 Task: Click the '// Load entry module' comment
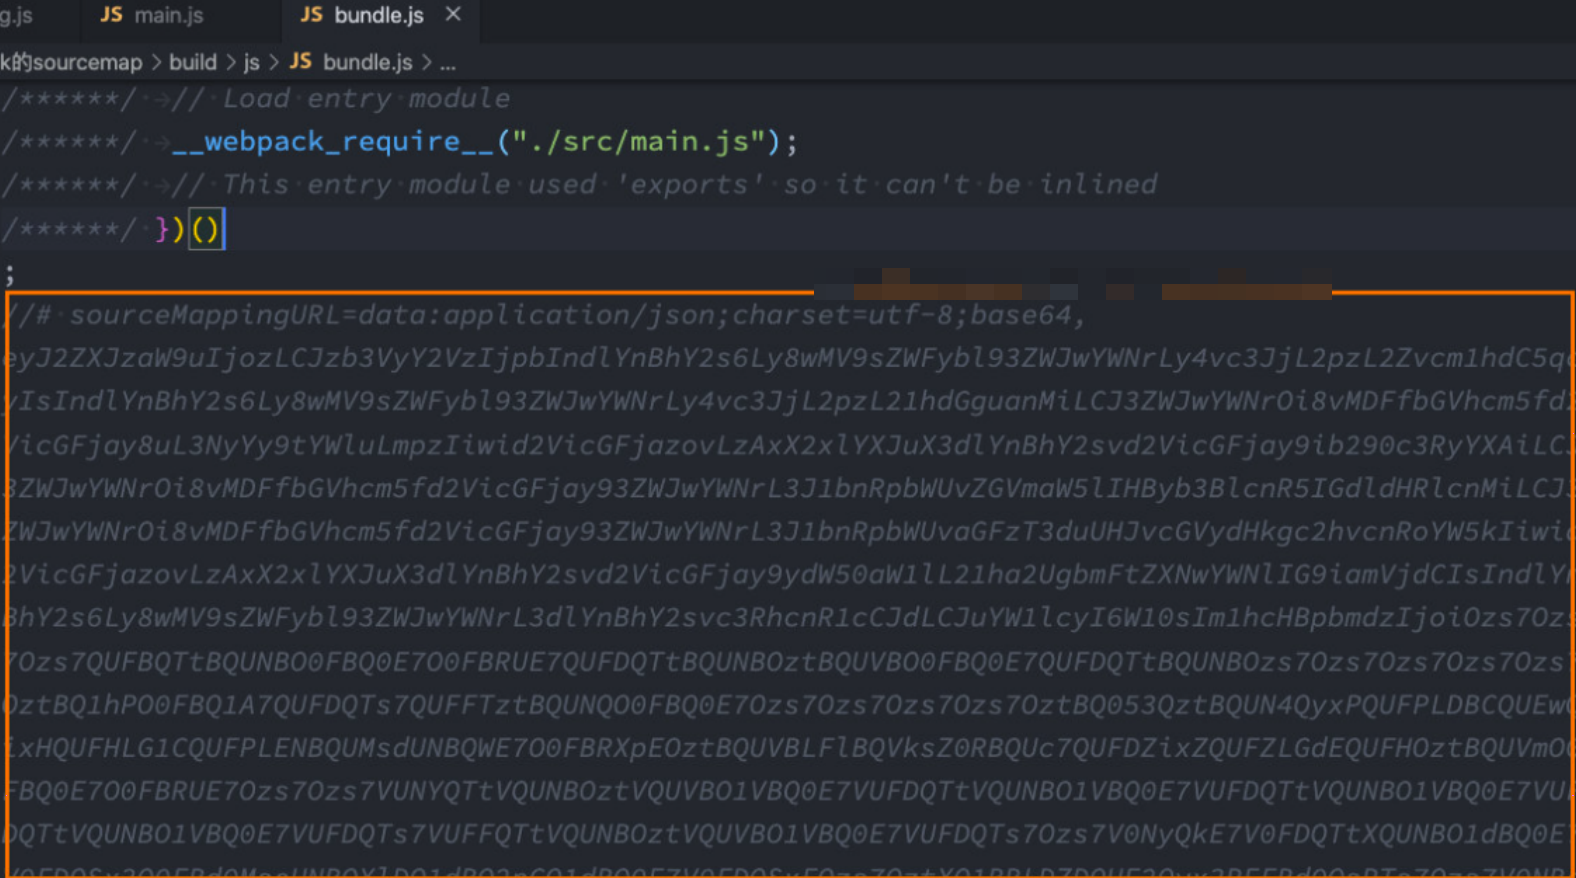tap(340, 99)
